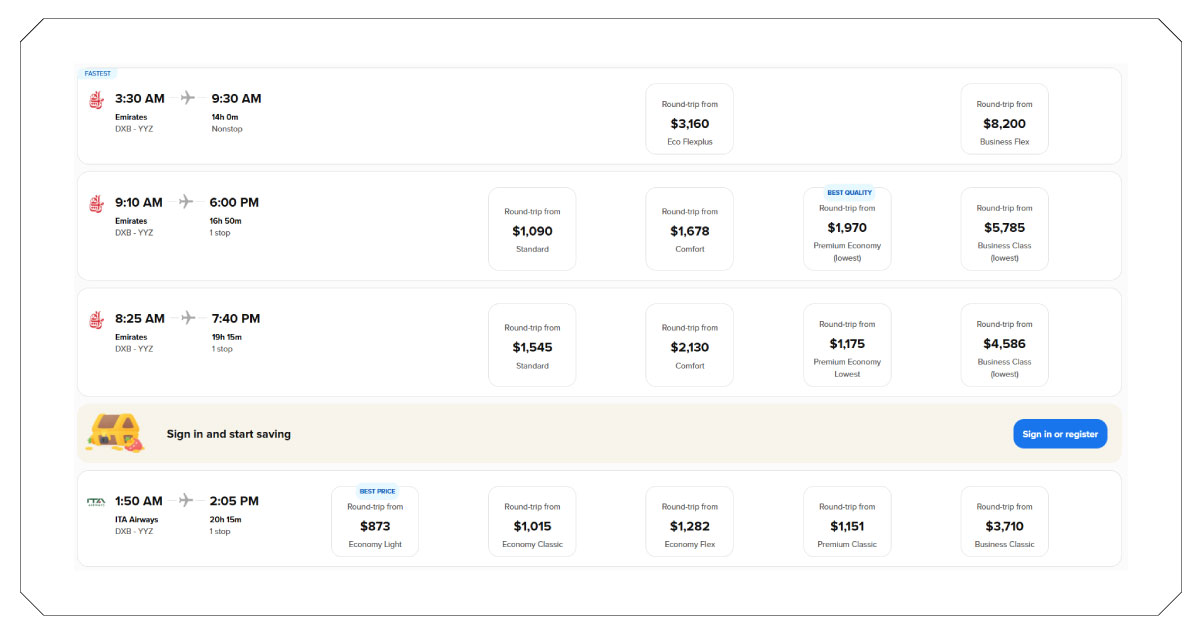
Task: Pick the $2,130 Comfort fare
Action: 689,345
